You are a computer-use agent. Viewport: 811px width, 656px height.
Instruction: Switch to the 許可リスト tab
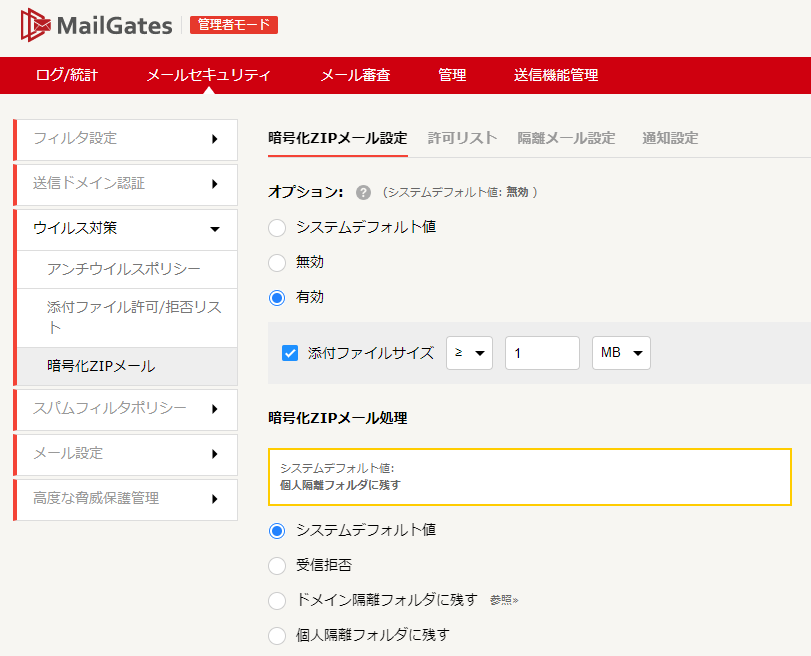pos(462,138)
